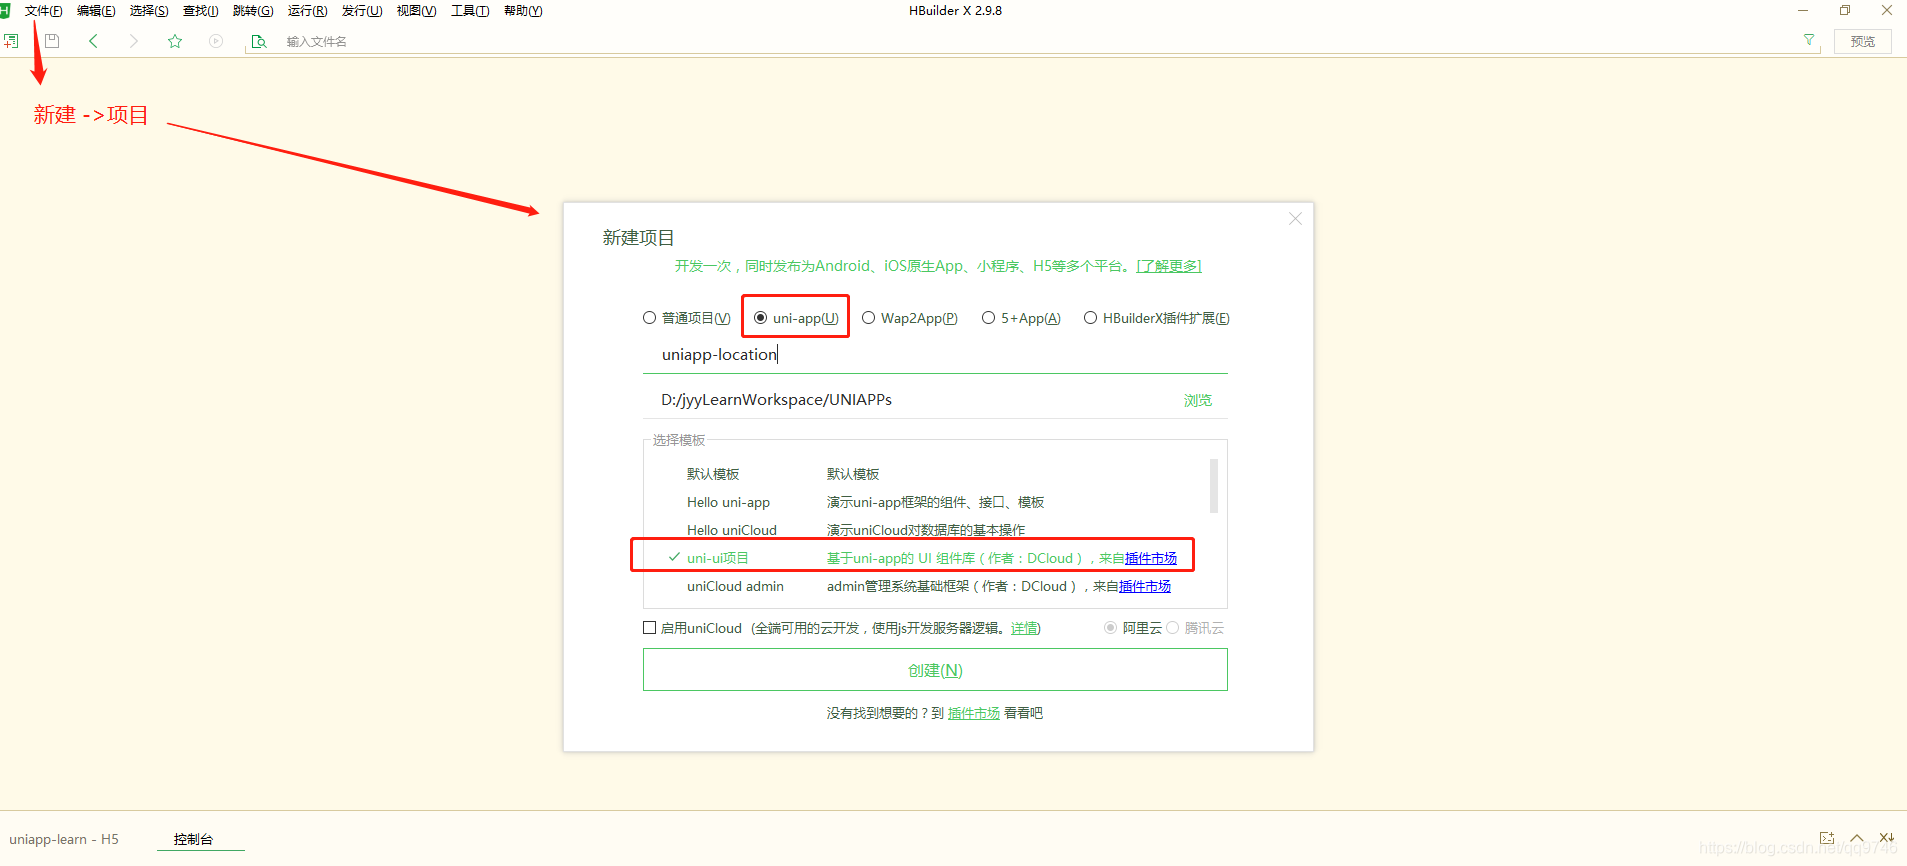This screenshot has height=866, width=1907.
Task: Restore down the HBuilder X window
Action: click(1845, 11)
